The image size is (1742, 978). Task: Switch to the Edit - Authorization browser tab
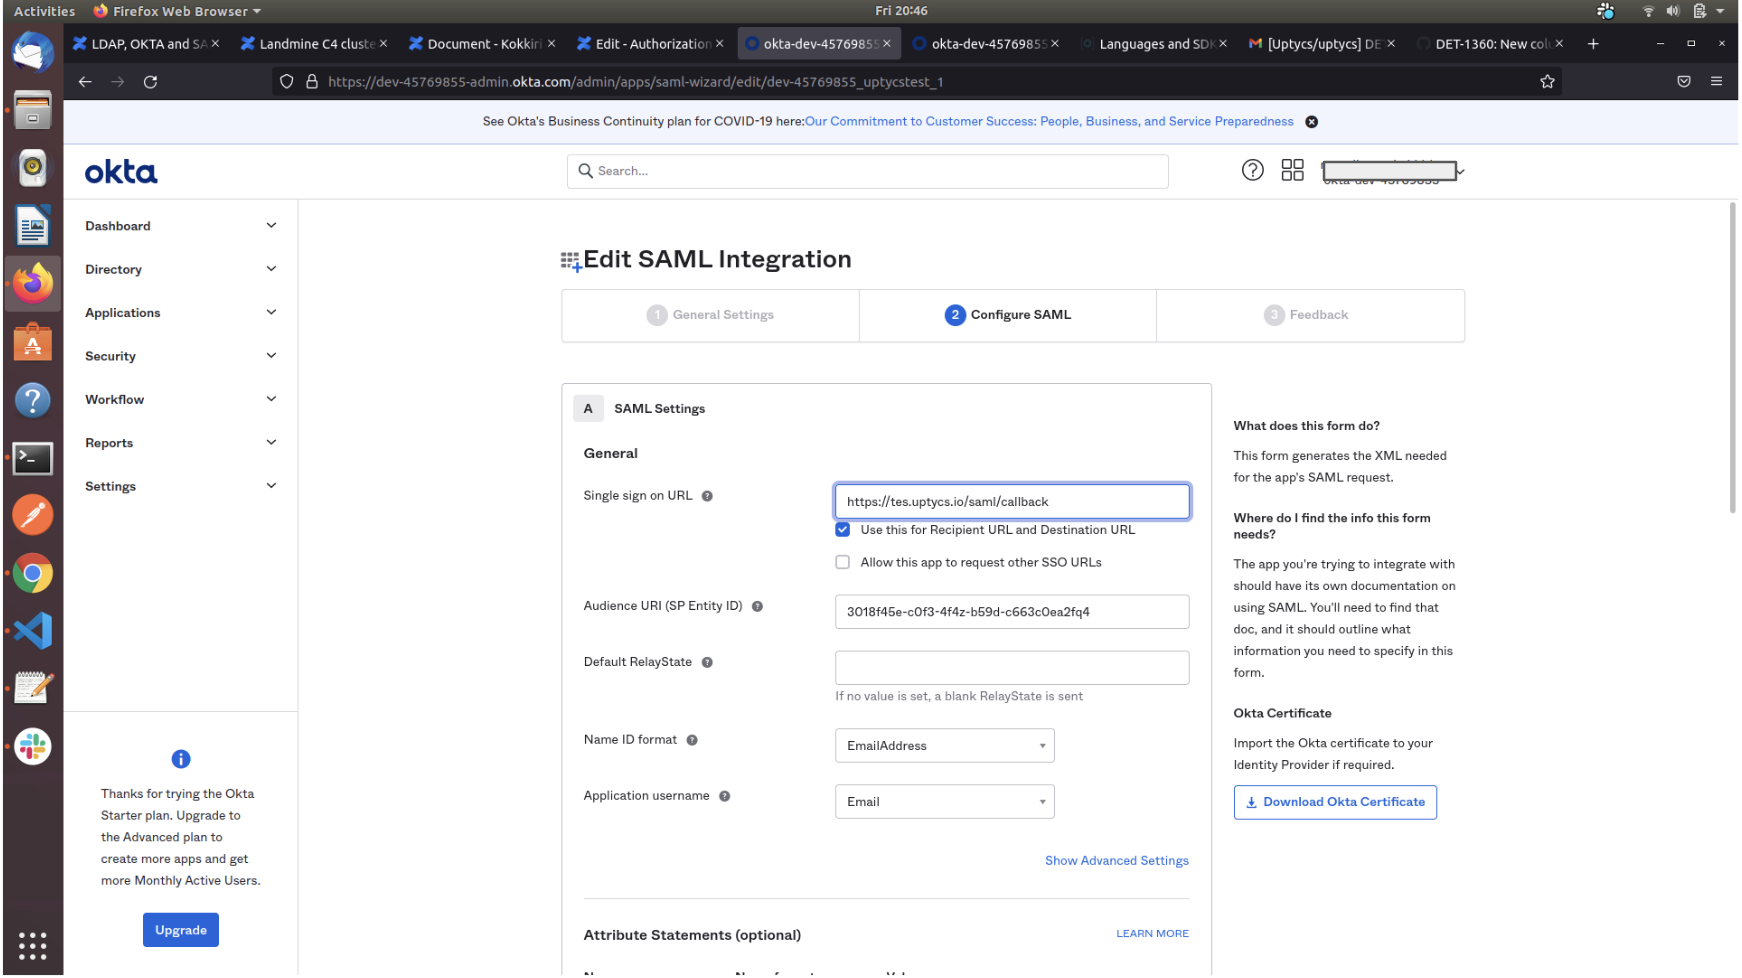(x=650, y=44)
